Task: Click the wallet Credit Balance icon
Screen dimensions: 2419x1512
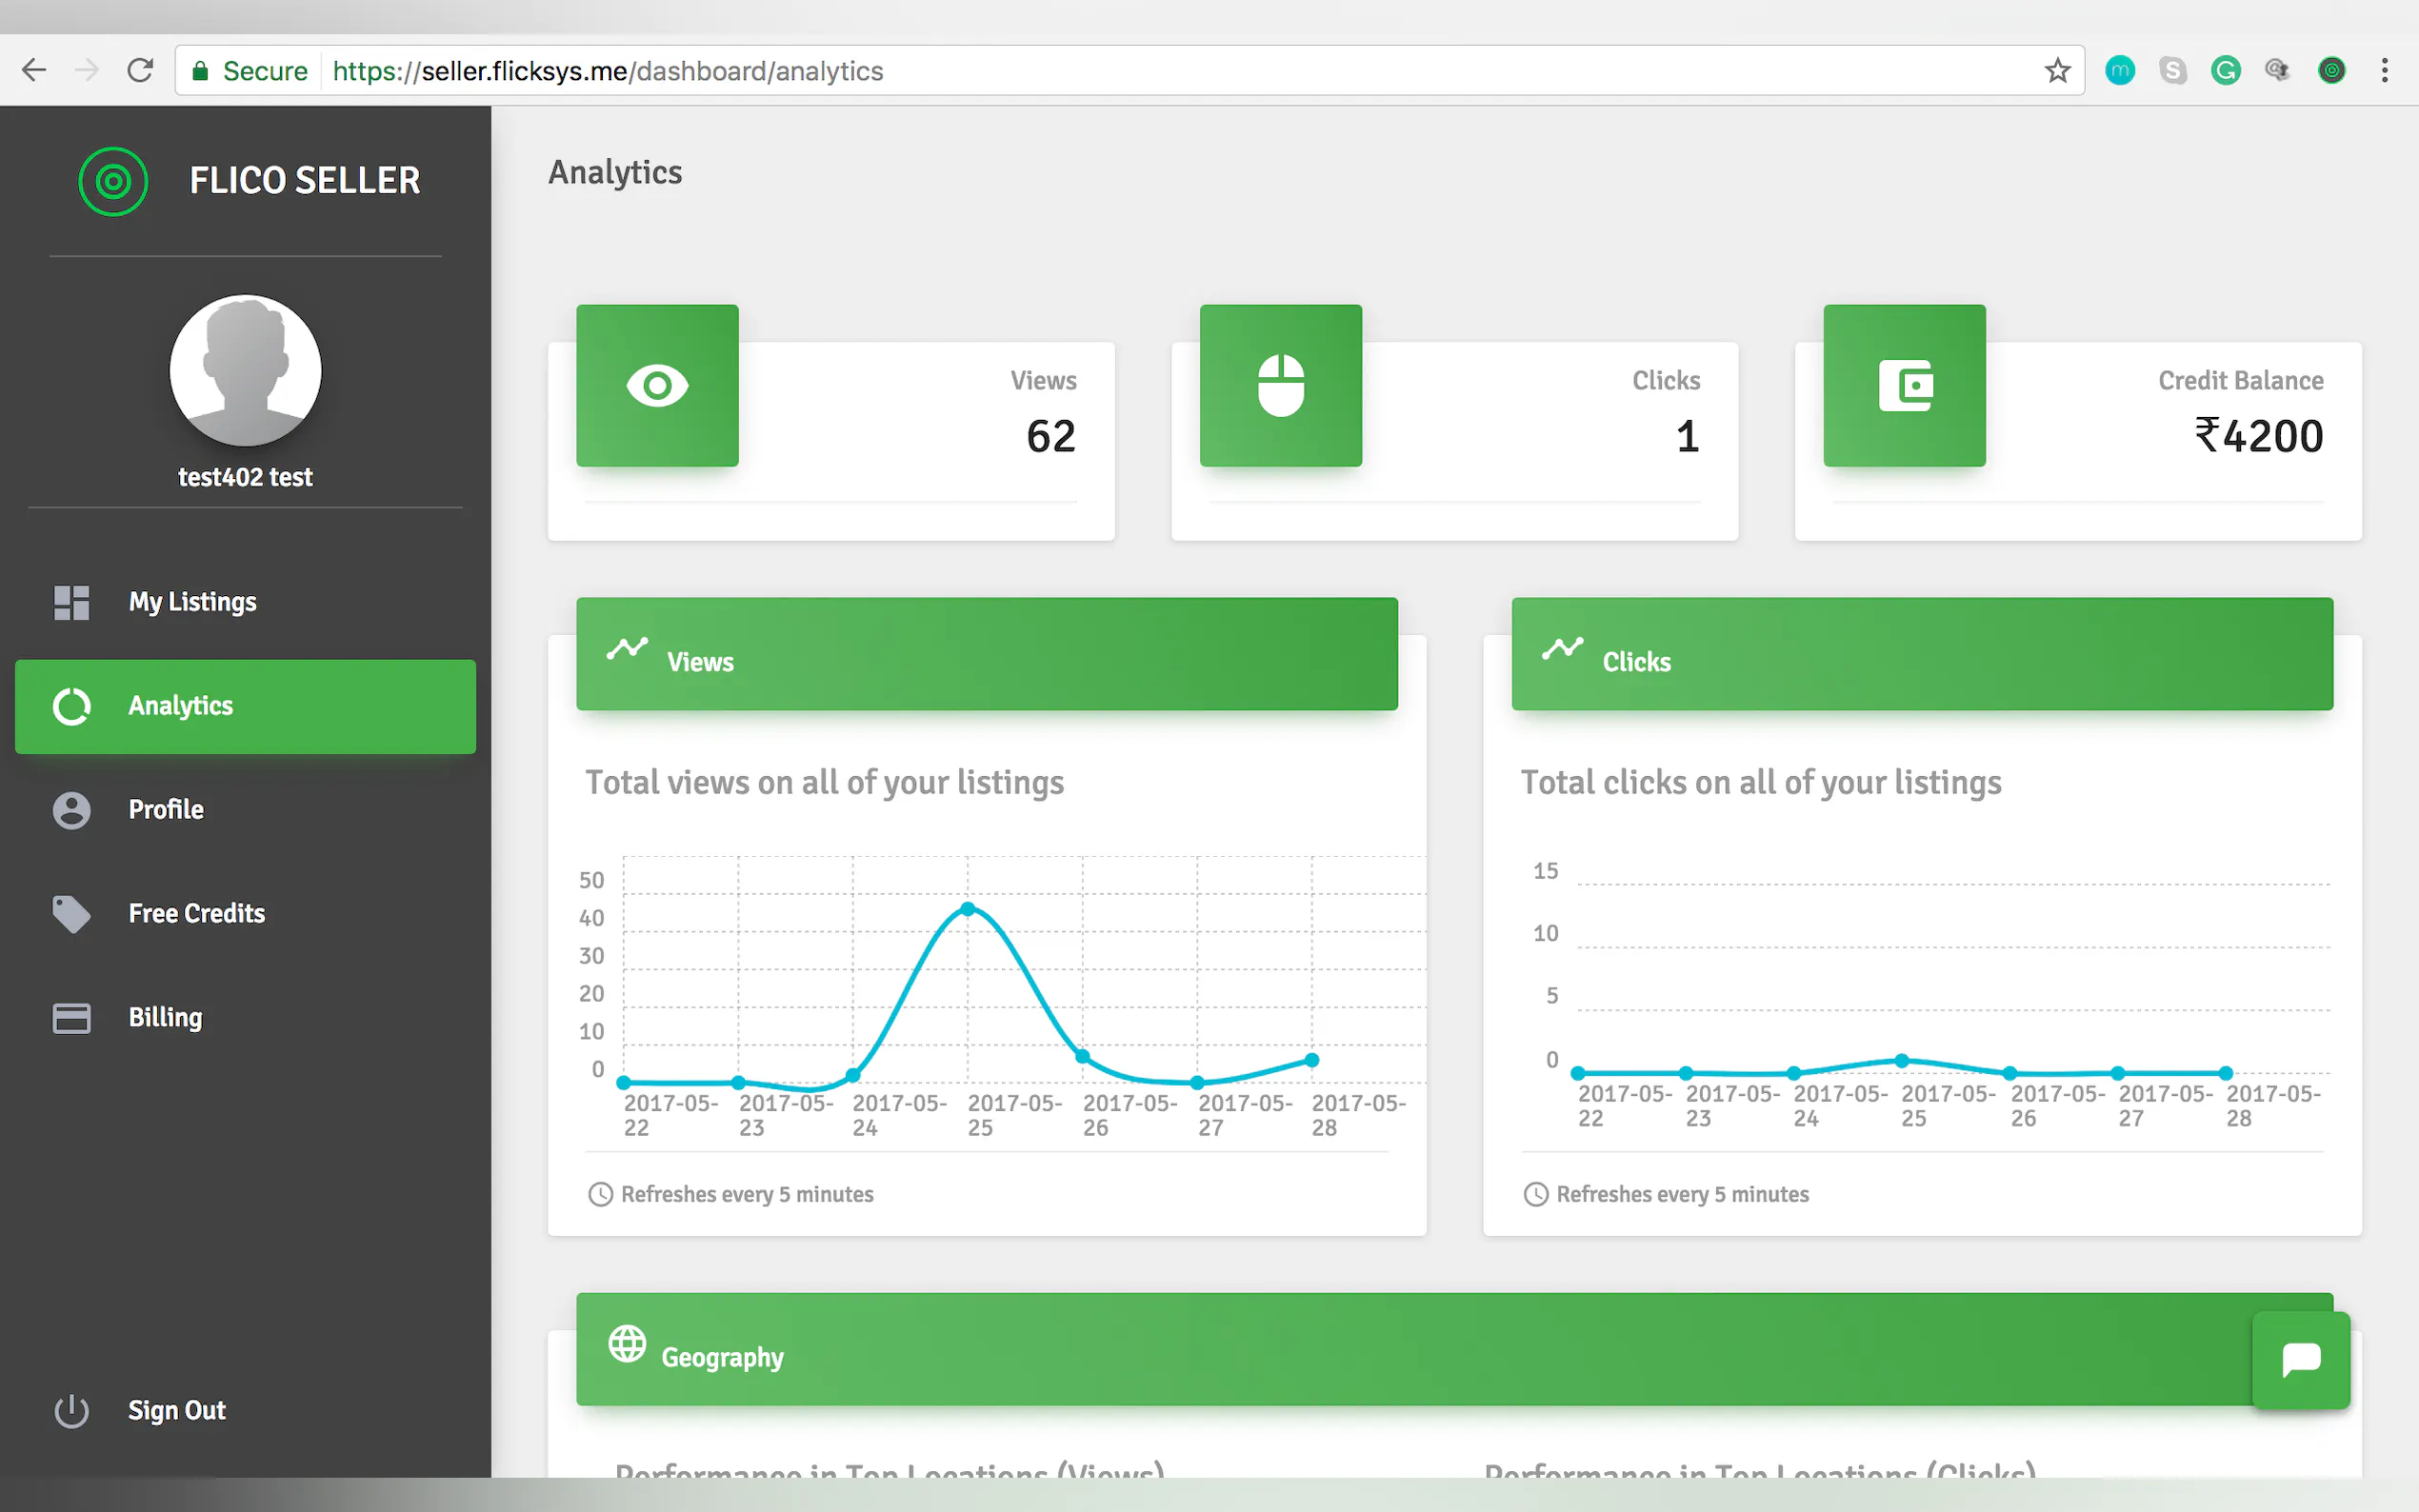Action: pyautogui.click(x=1904, y=385)
